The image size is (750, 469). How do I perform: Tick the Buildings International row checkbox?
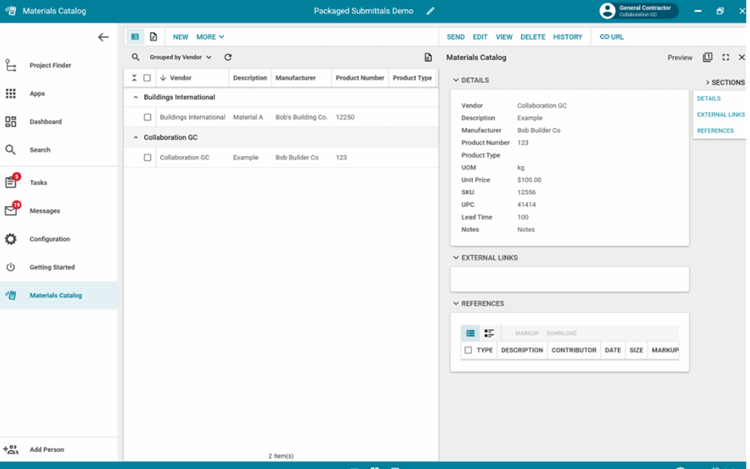click(x=147, y=117)
